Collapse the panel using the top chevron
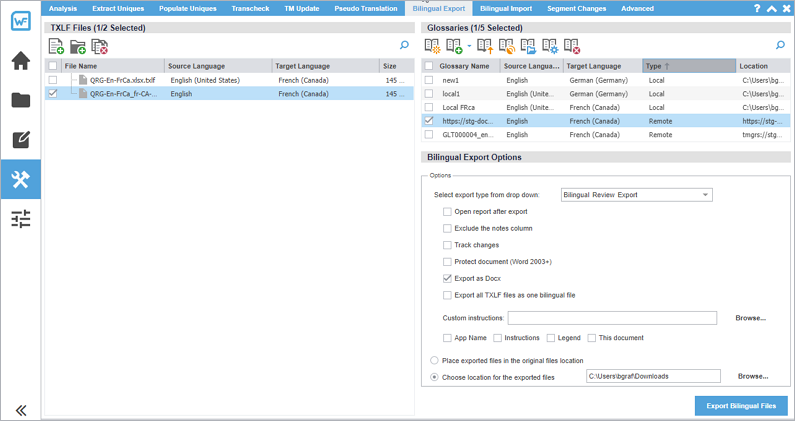 [772, 8]
